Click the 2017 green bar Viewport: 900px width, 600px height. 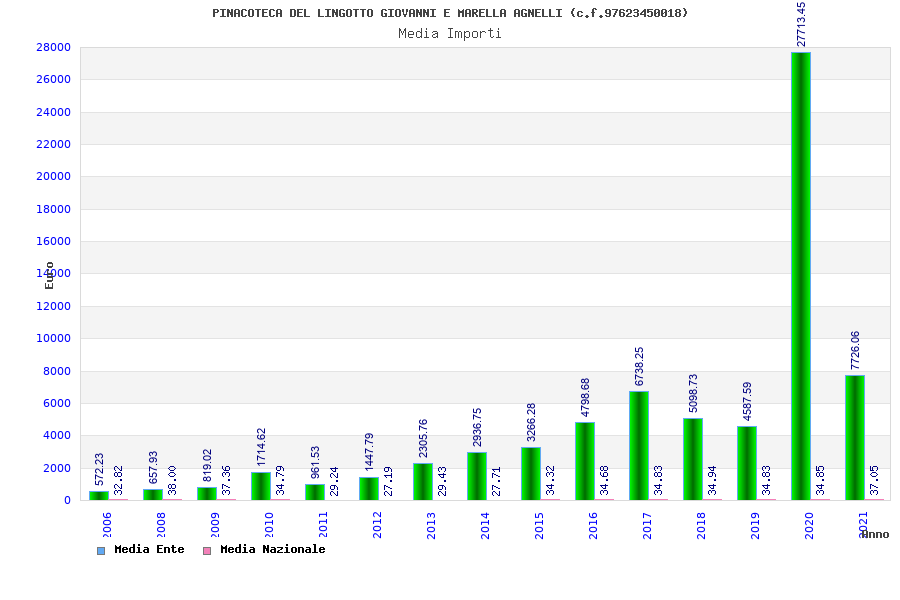639,446
